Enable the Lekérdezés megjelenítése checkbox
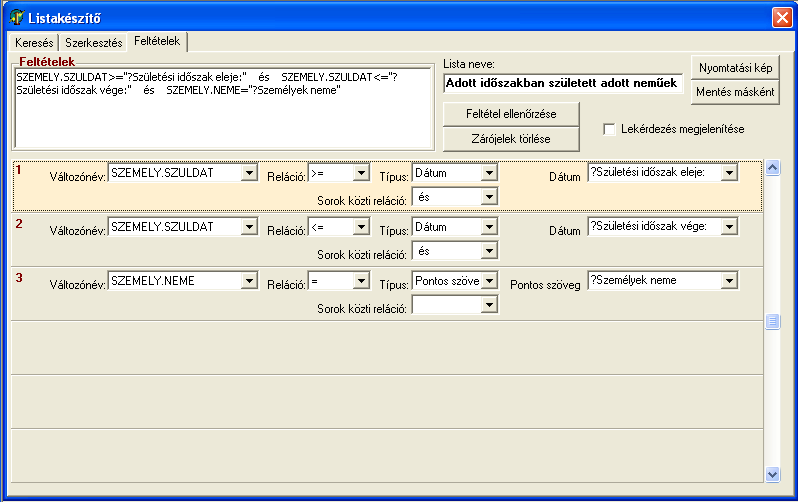The image size is (798, 502). (x=609, y=129)
